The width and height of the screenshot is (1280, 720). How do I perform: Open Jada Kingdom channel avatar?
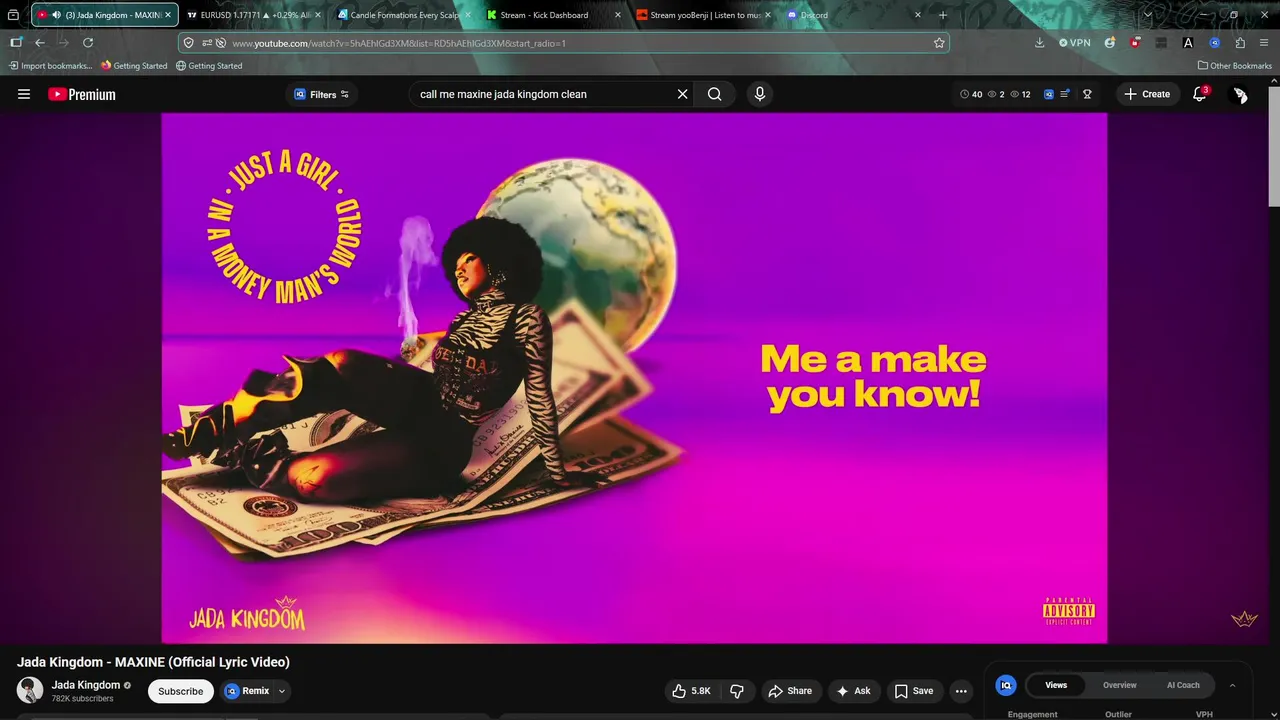(x=30, y=690)
